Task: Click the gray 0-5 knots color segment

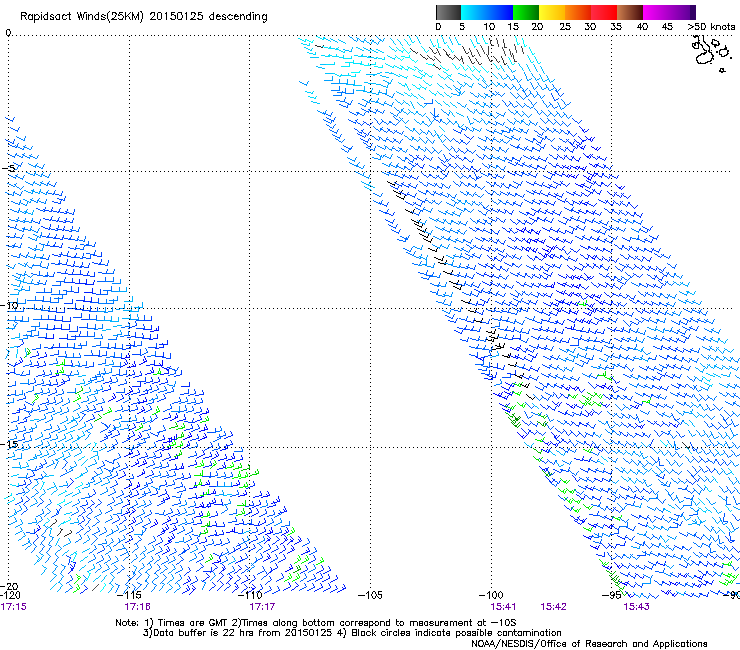Action: (x=448, y=12)
